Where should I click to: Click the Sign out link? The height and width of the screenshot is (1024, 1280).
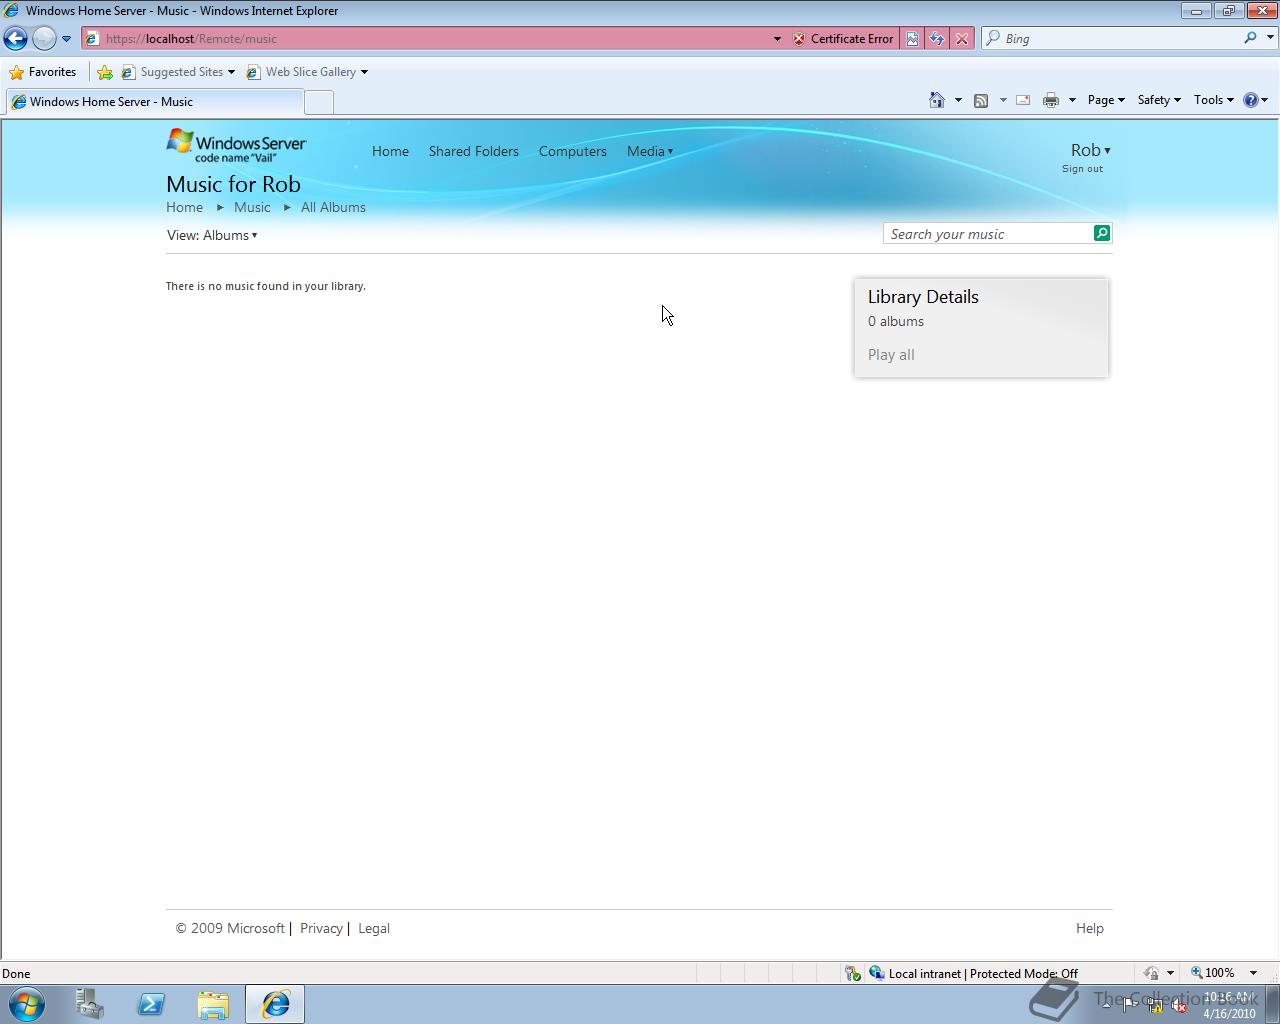(x=1082, y=169)
